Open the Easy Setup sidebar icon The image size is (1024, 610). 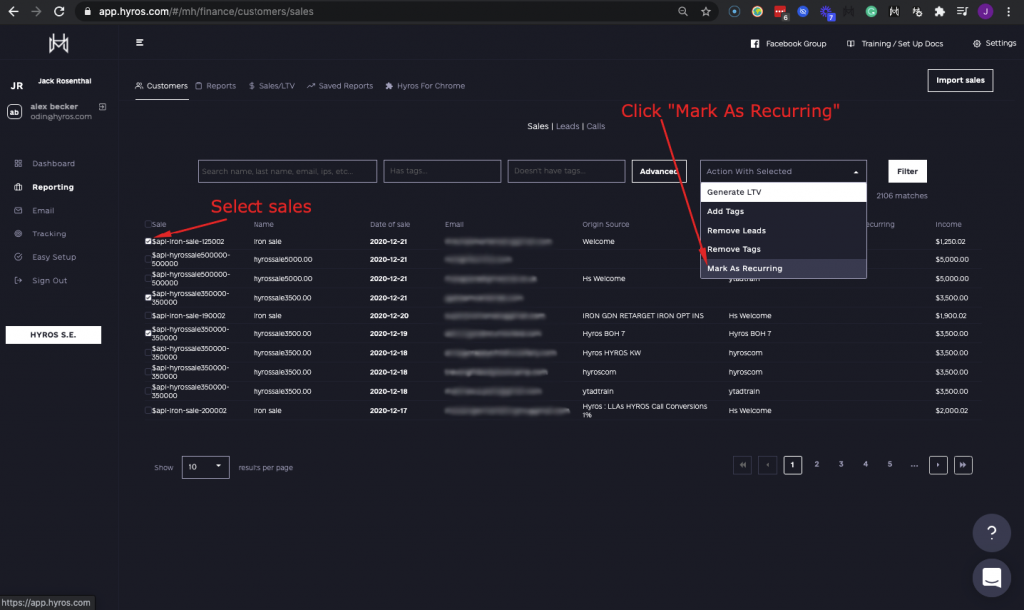pyautogui.click(x=18, y=257)
